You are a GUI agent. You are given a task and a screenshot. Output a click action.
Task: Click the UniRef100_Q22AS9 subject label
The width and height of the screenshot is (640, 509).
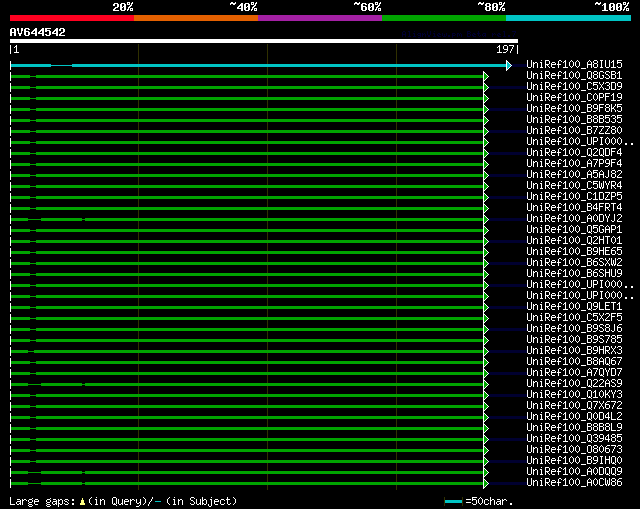[x=574, y=384]
